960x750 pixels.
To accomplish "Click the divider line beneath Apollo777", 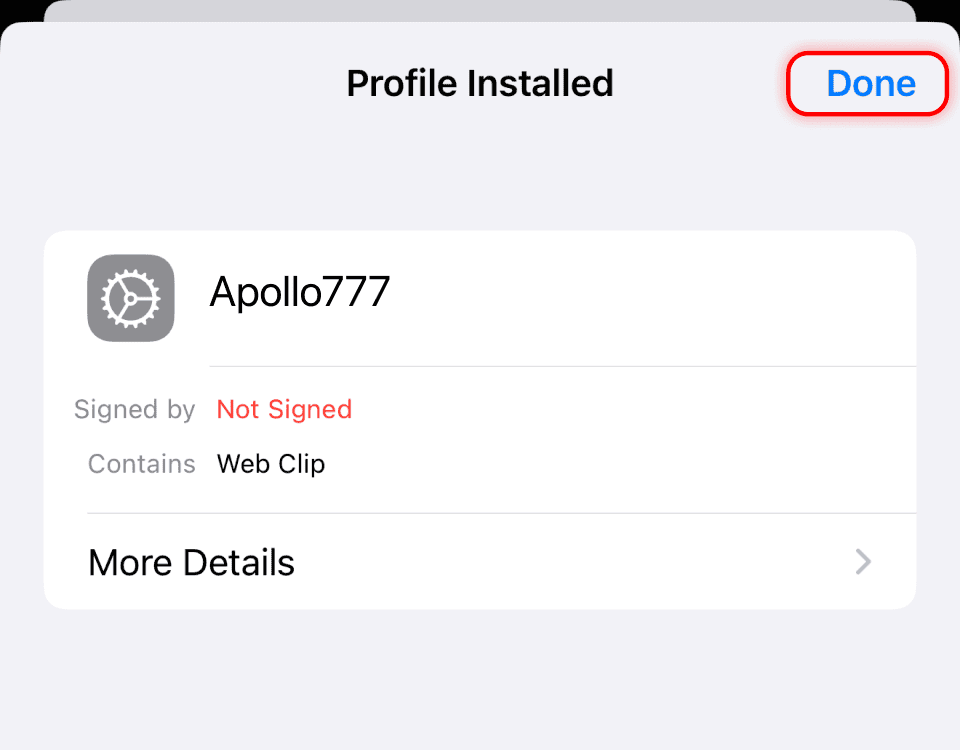I will pos(560,366).
